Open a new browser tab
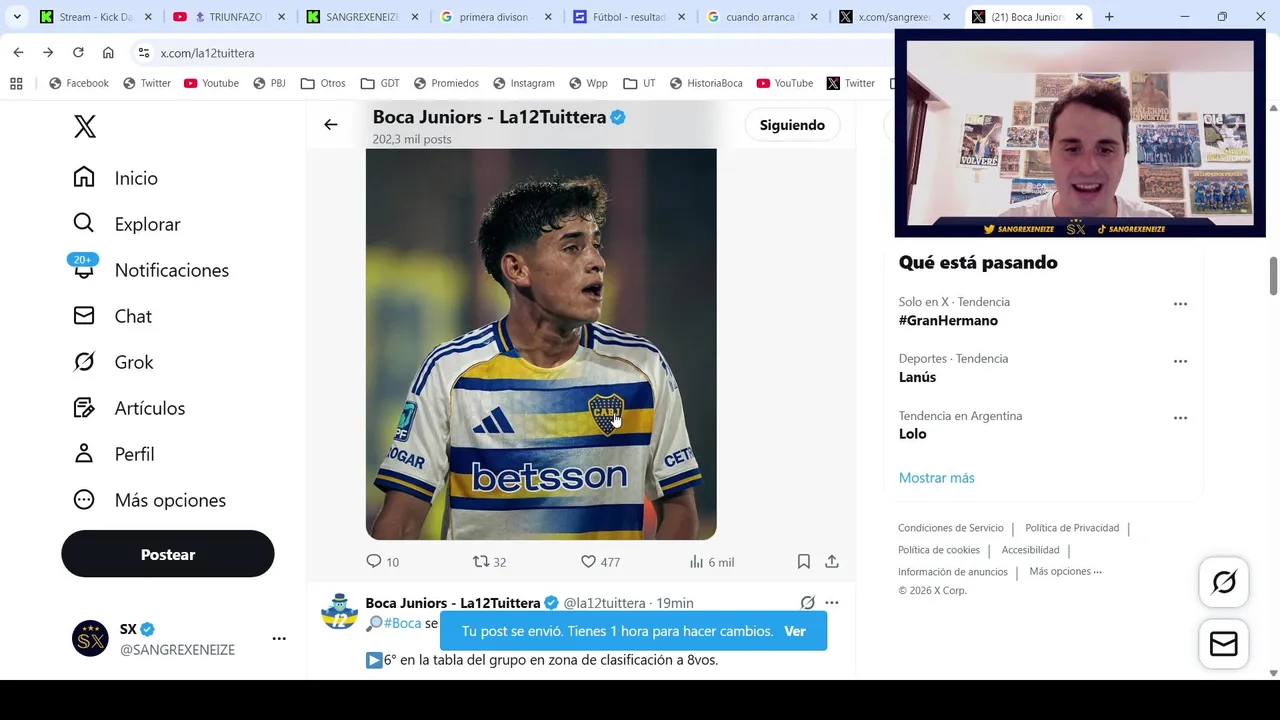 click(x=1109, y=17)
